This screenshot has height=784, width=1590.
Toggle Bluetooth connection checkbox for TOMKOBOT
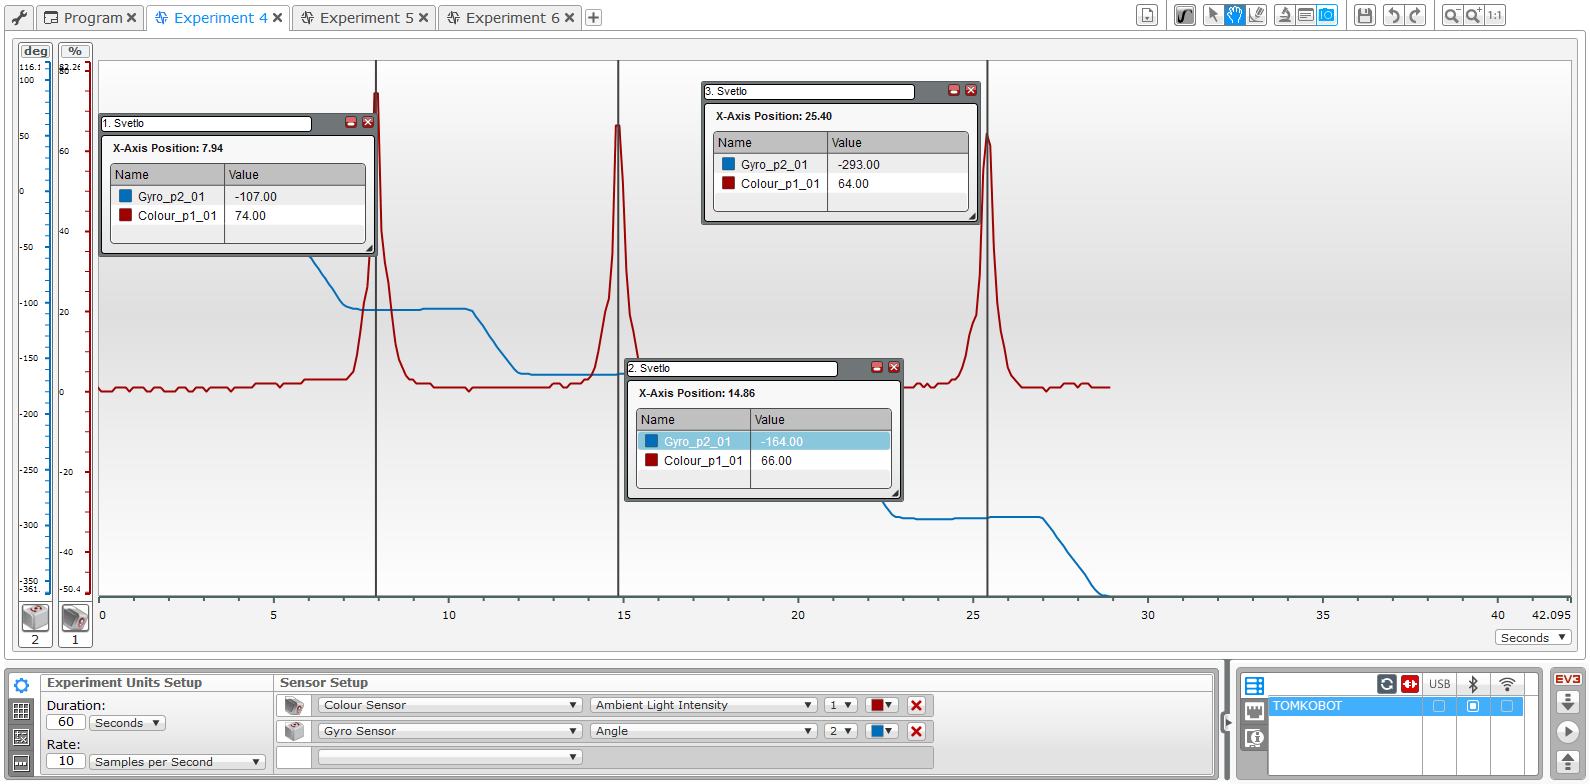click(1473, 706)
